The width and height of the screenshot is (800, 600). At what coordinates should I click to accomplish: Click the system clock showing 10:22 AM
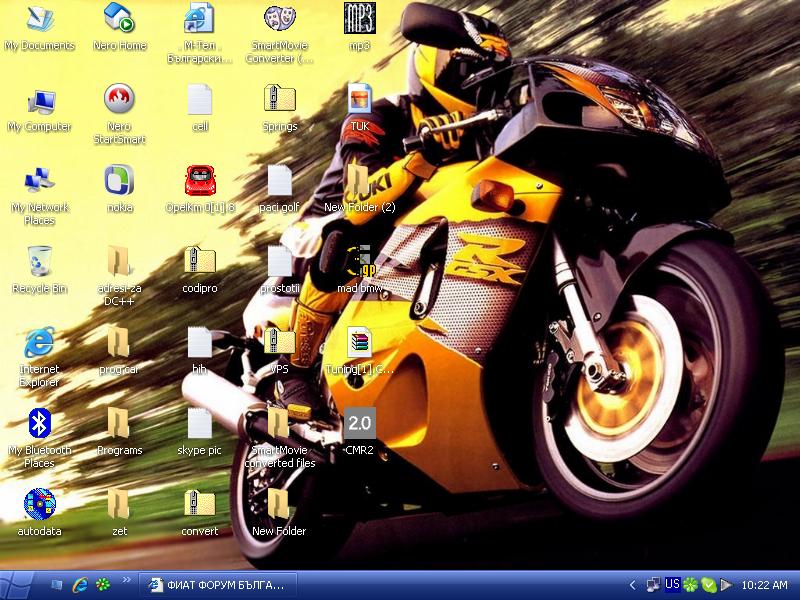click(x=765, y=585)
